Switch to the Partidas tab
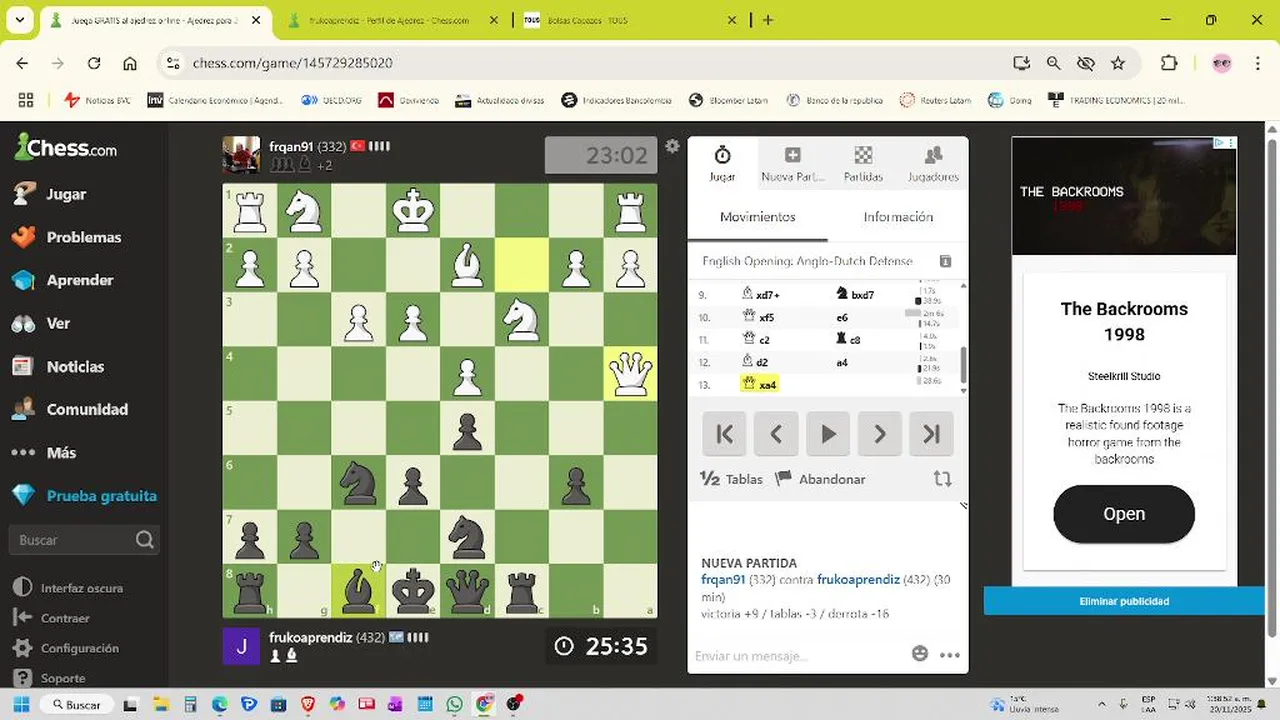Image resolution: width=1280 pixels, height=720 pixels. click(863, 163)
